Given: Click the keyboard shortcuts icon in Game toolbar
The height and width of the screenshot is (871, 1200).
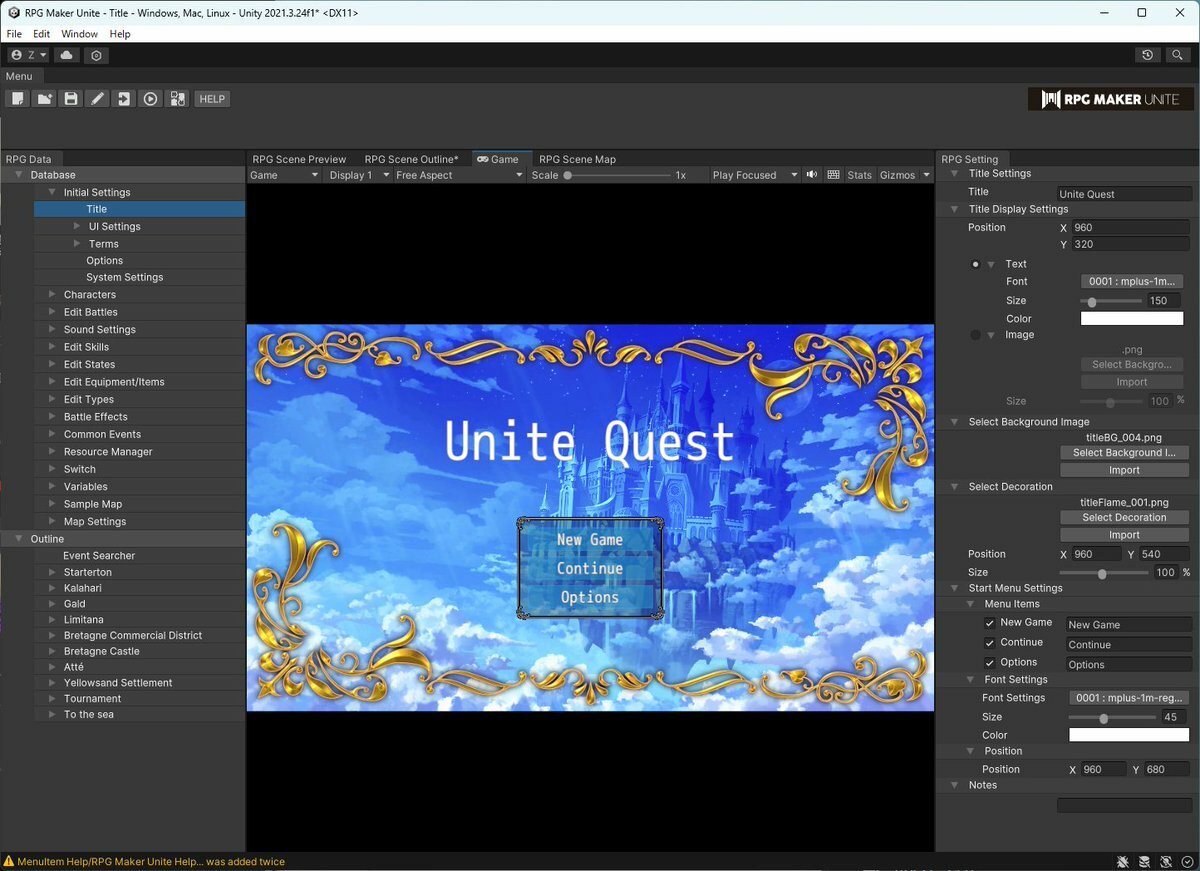Looking at the screenshot, I should (x=833, y=175).
